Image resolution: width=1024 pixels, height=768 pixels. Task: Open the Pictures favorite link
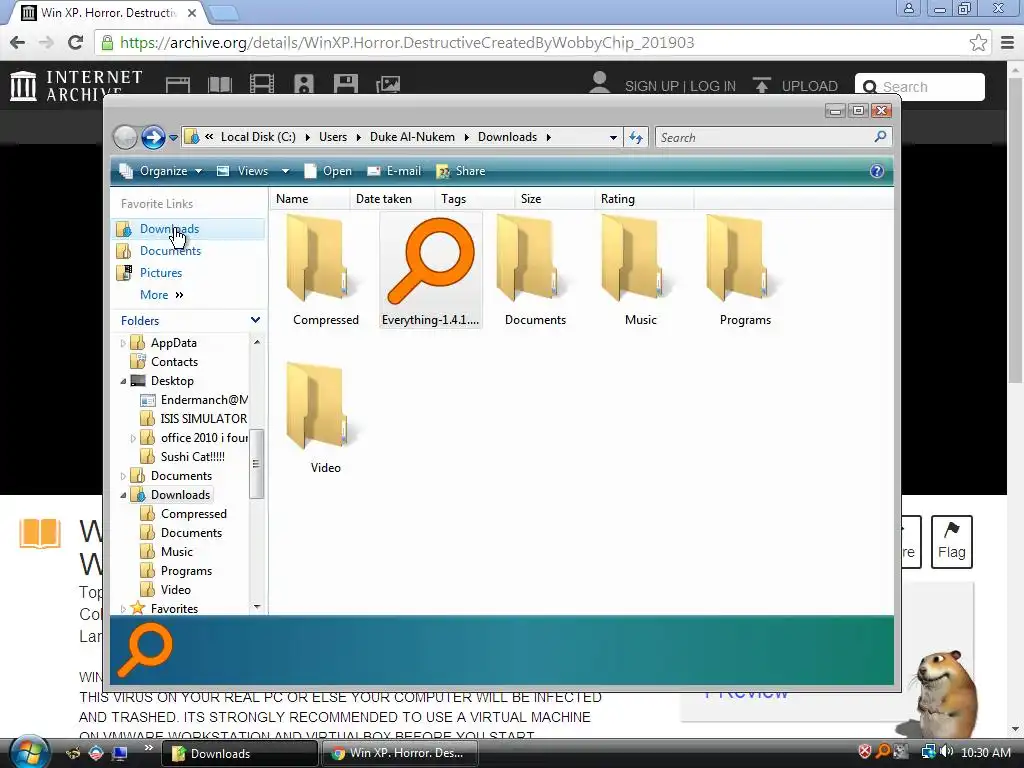pos(161,273)
